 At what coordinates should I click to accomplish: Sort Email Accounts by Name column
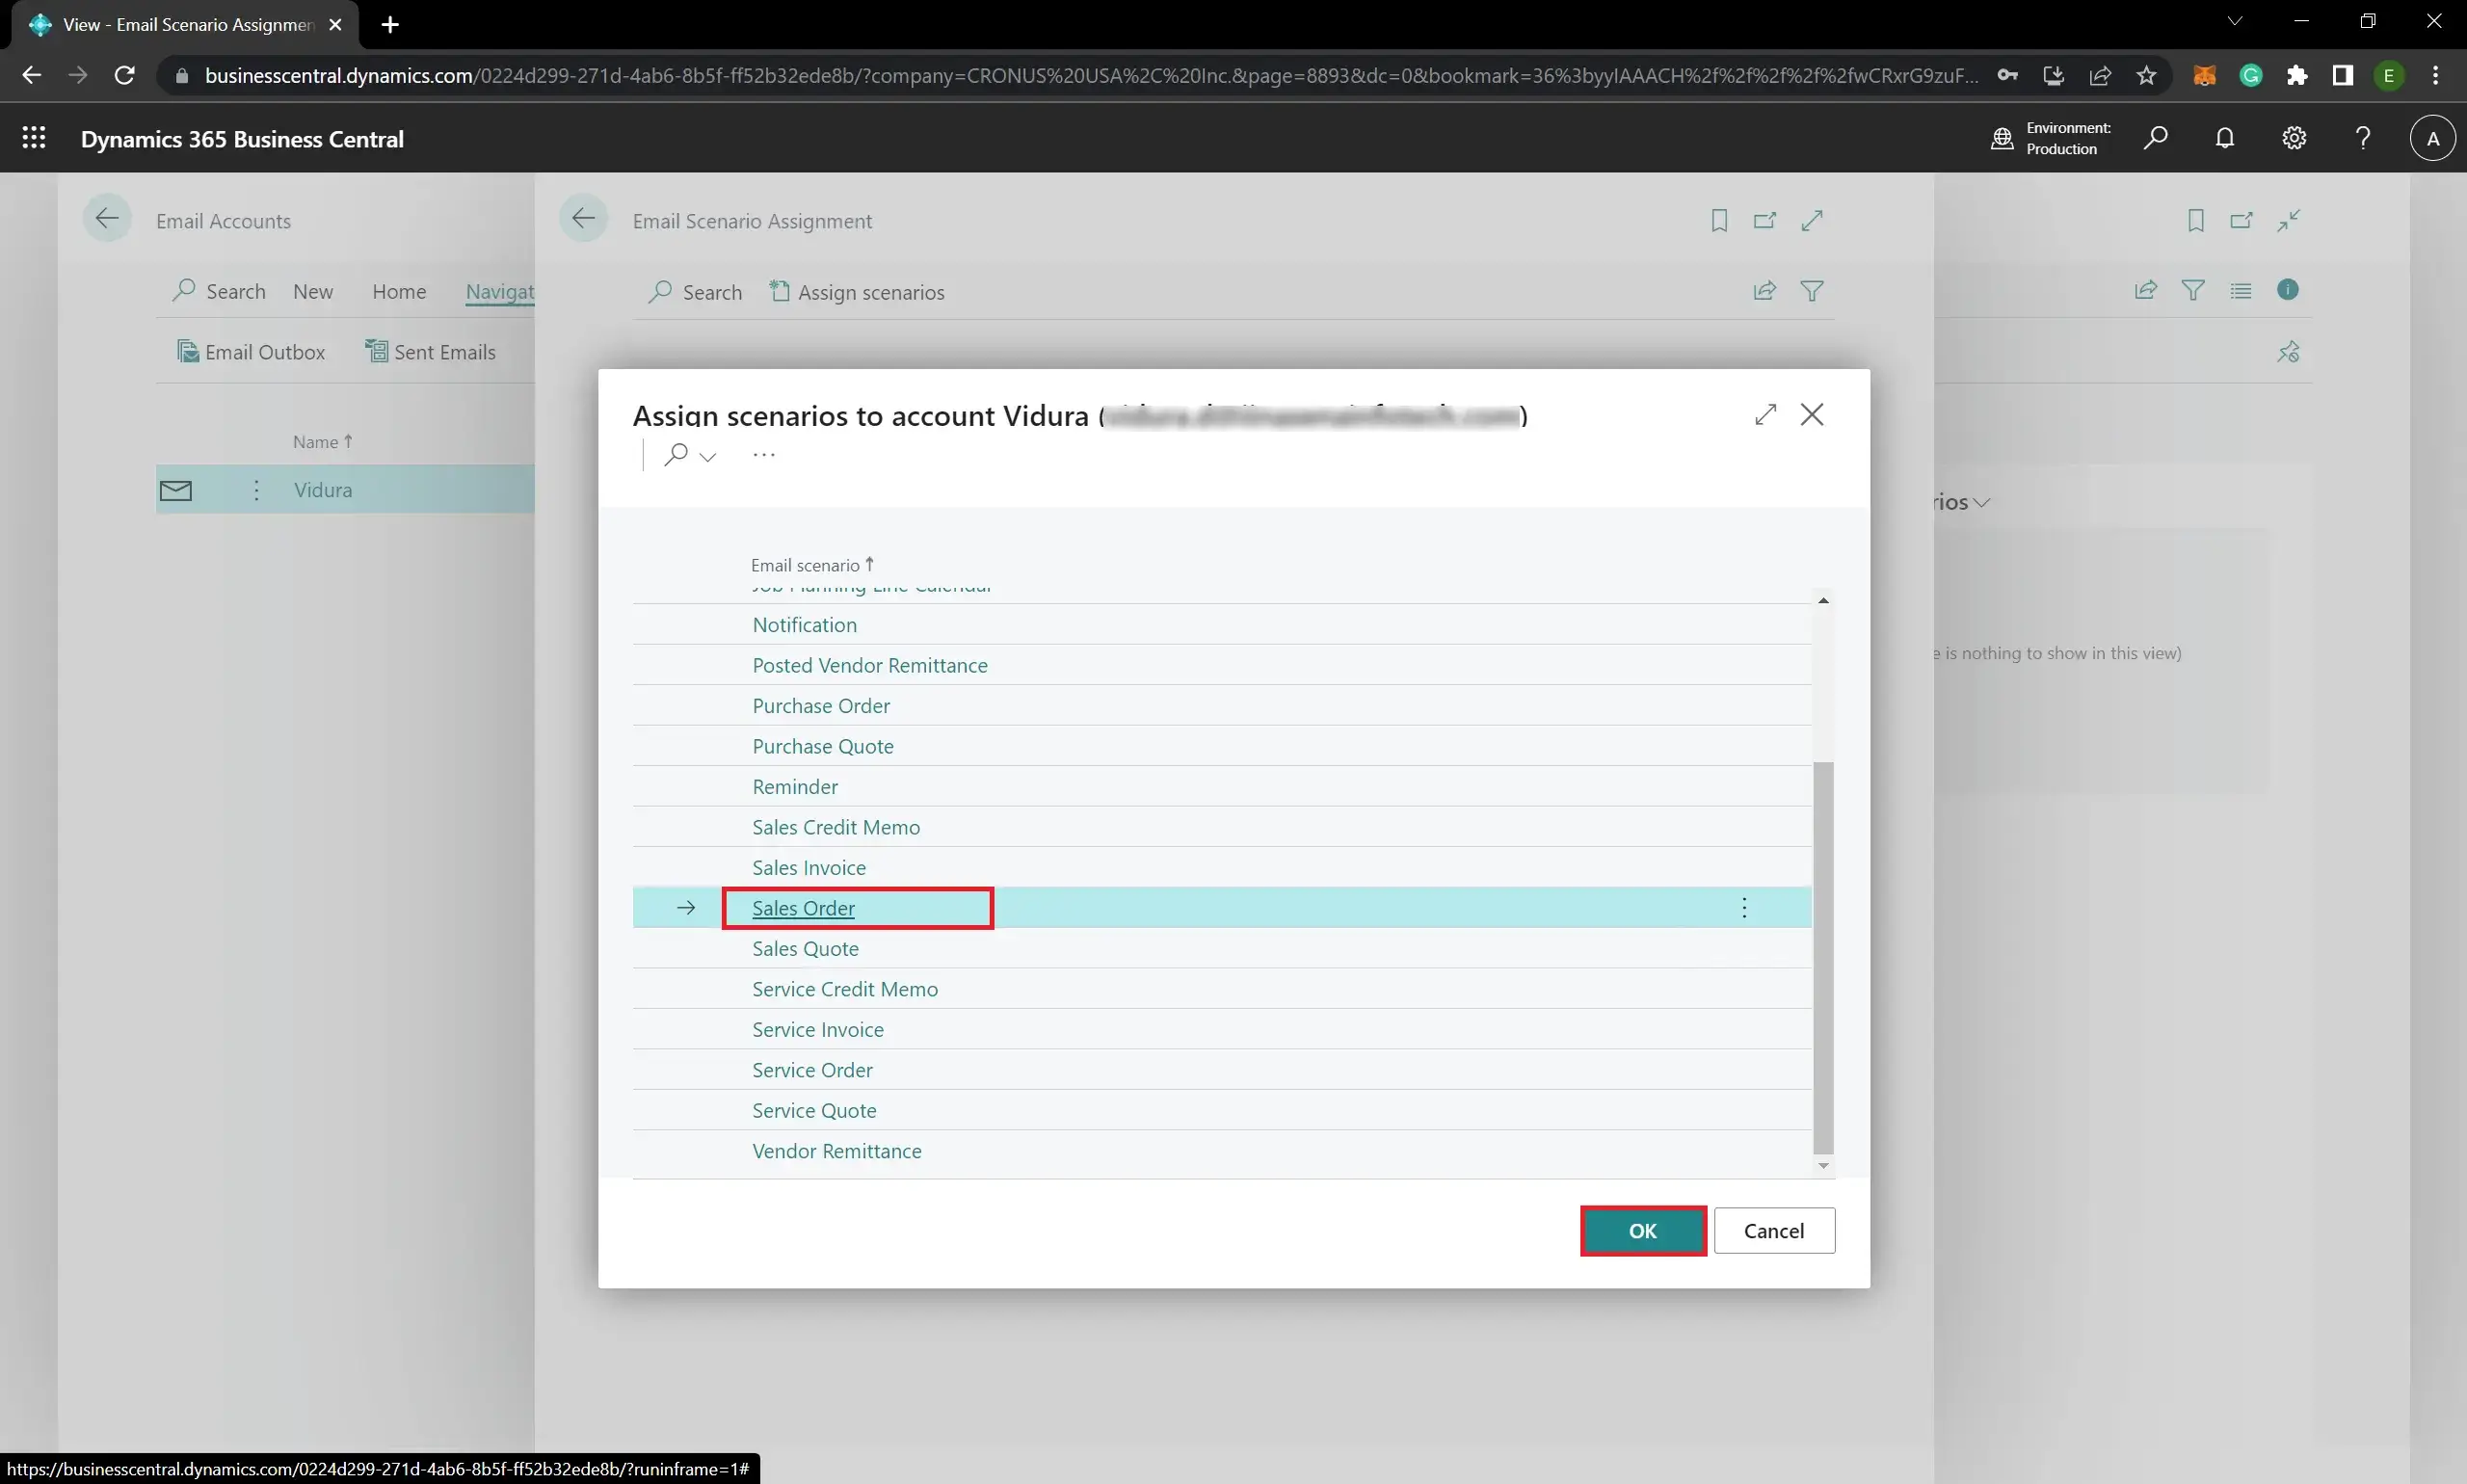[322, 442]
